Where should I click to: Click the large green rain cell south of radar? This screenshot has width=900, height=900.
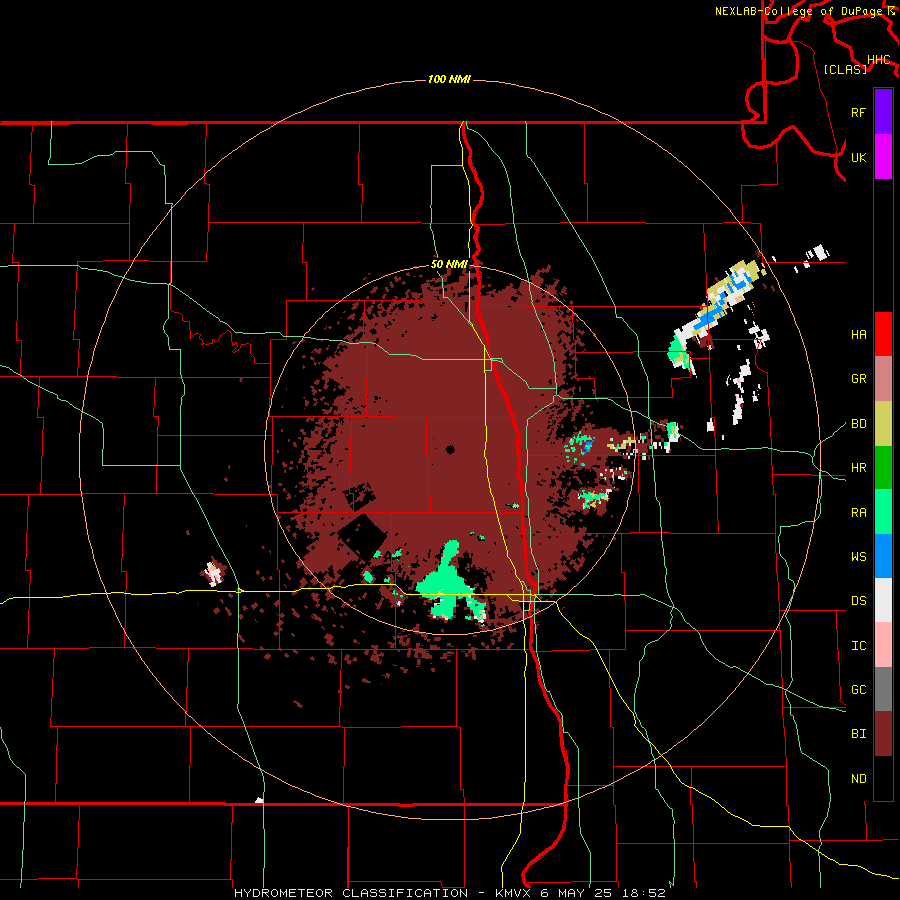point(448,583)
